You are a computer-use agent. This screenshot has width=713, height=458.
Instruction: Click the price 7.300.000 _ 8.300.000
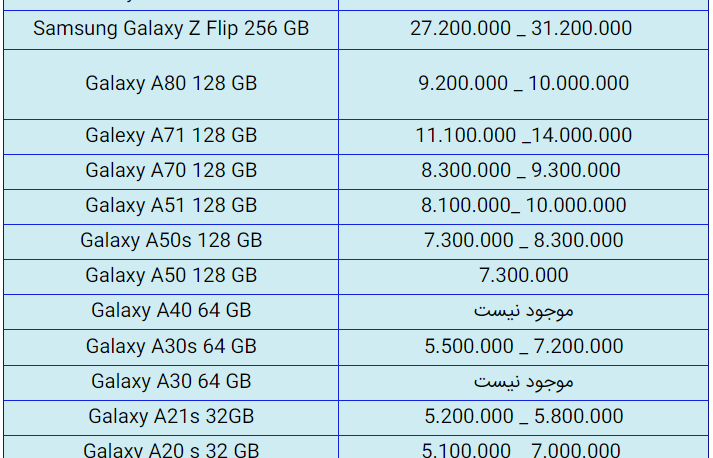tap(523, 241)
